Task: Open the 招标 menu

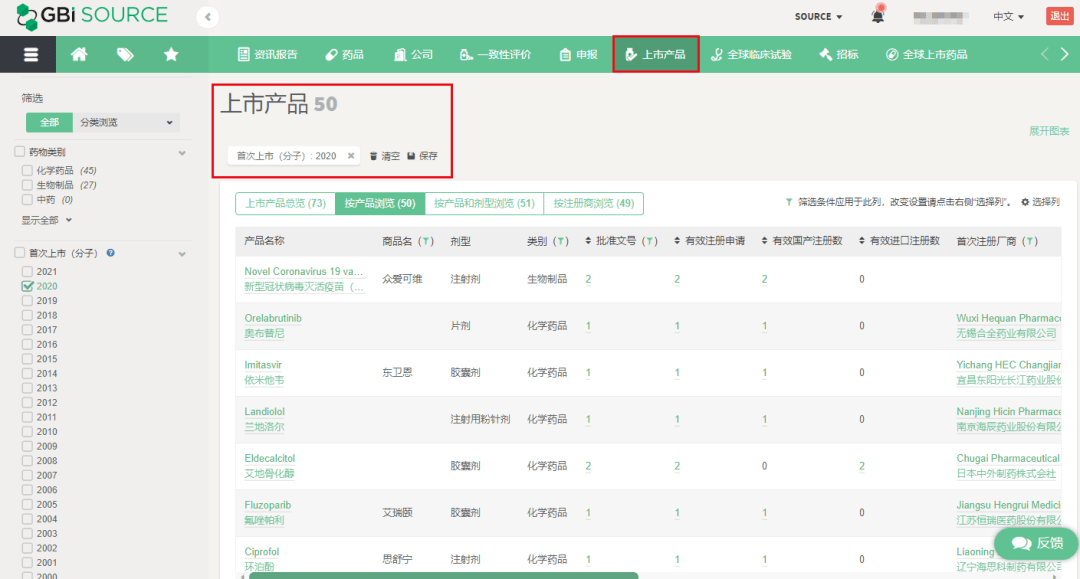Action: (838, 54)
